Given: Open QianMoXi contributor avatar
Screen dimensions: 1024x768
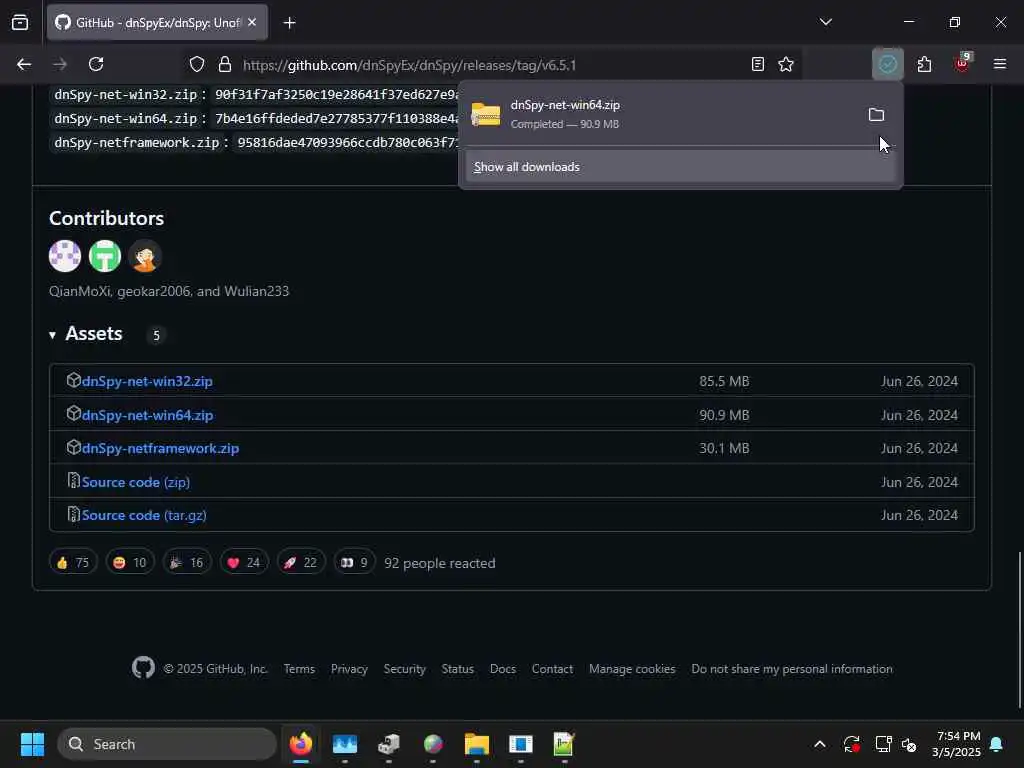Looking at the screenshot, I should pos(65,256).
